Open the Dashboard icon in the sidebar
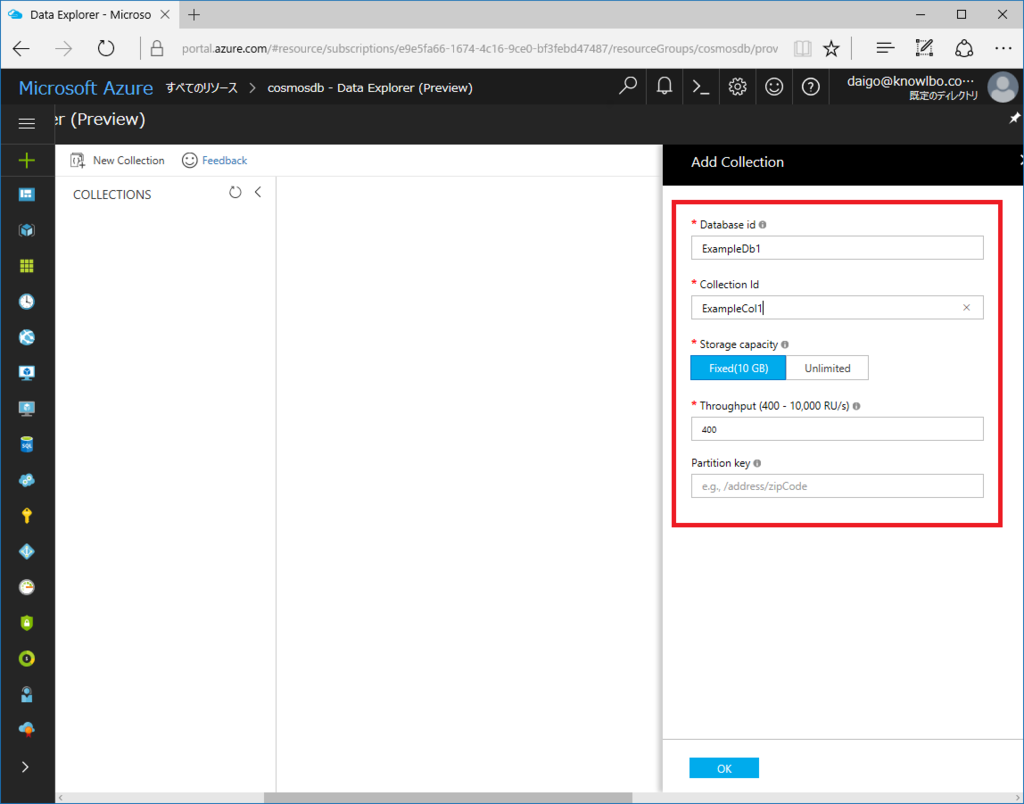 click(27, 195)
